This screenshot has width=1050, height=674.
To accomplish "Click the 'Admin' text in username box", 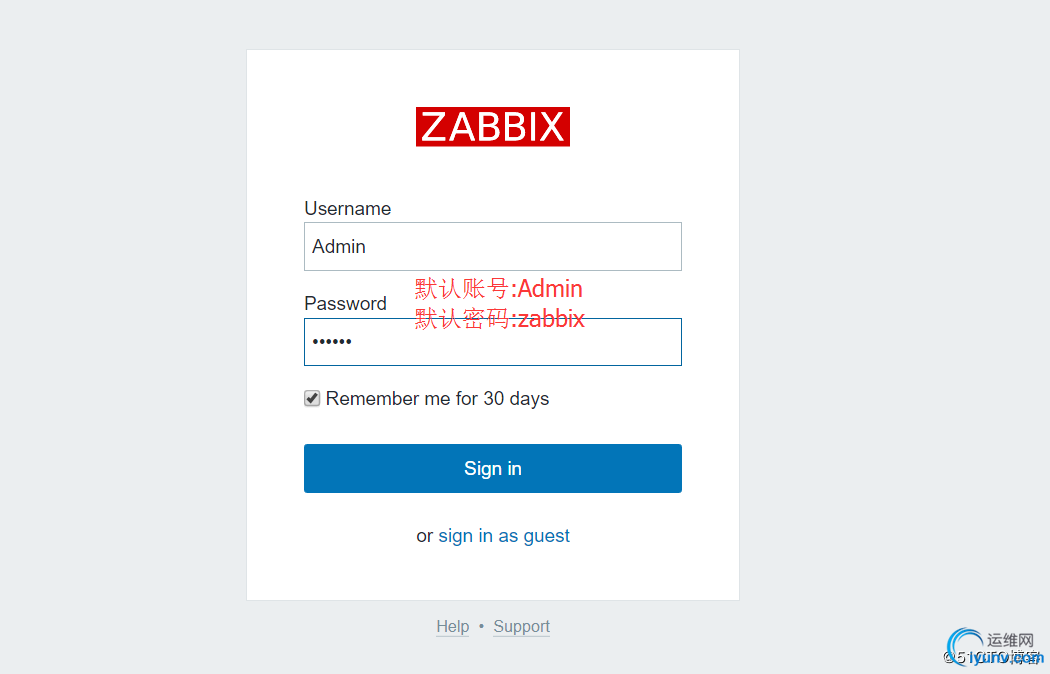I will click(x=339, y=246).
